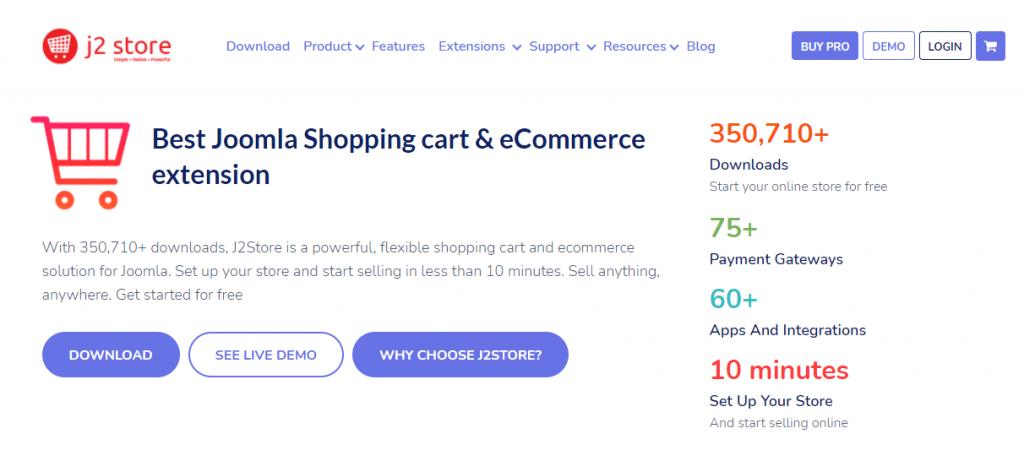1024x450 pixels.
Task: Expand the Support dropdown arrow
Action: tap(592, 47)
